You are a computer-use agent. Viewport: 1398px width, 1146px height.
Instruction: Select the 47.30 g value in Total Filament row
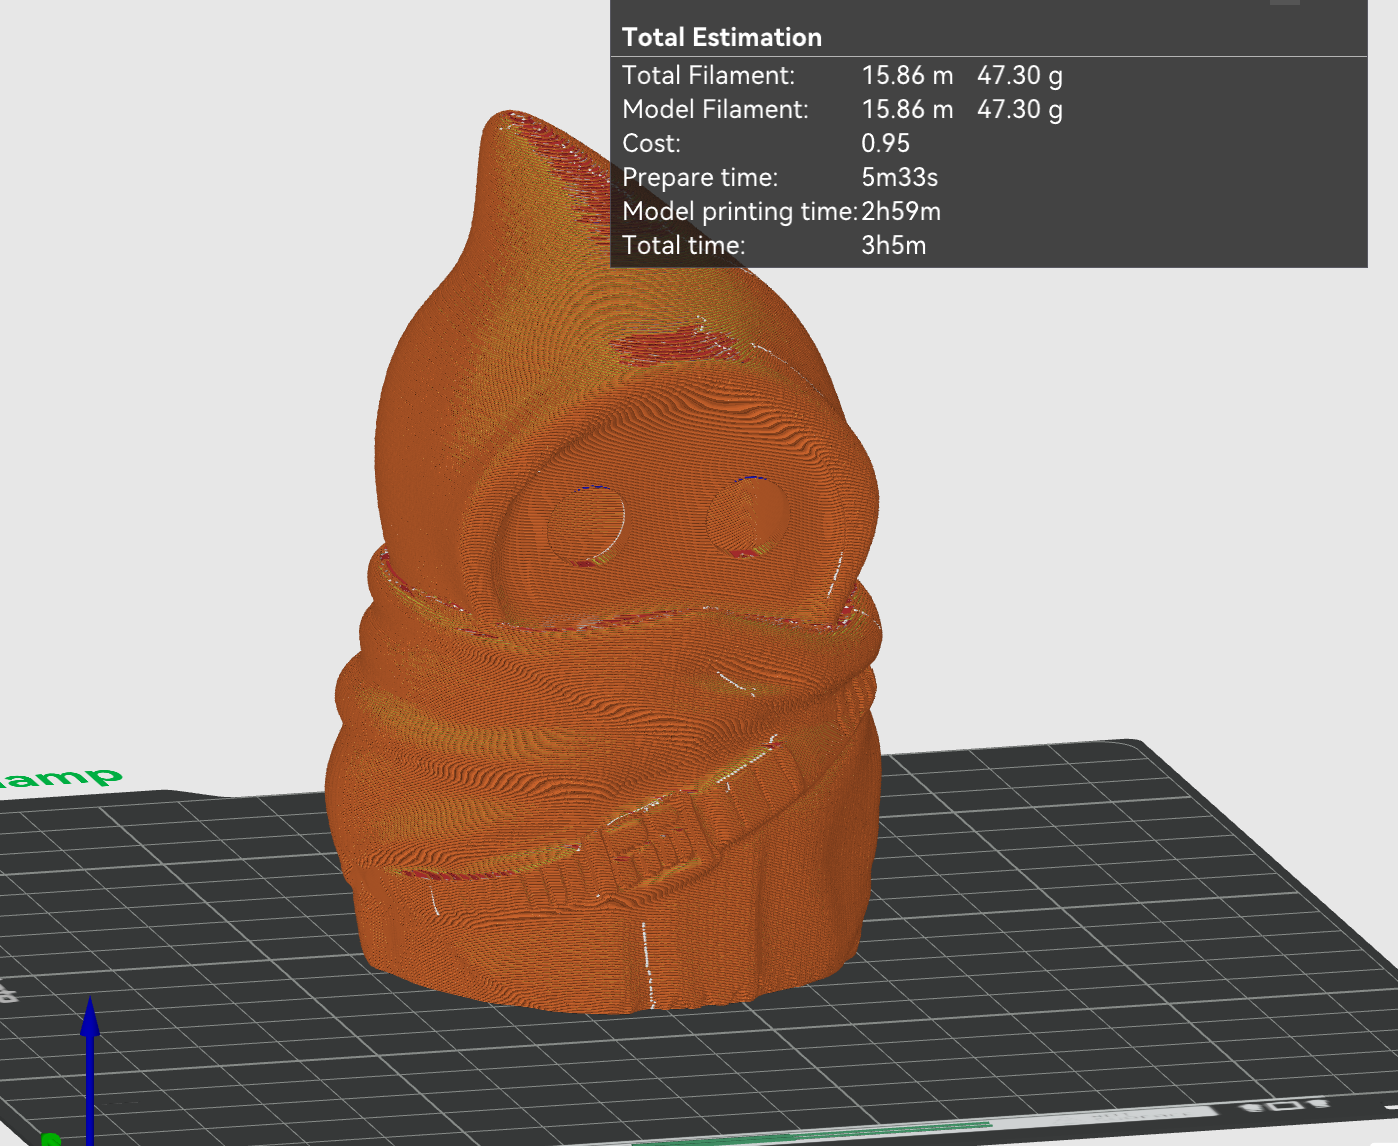click(1019, 76)
